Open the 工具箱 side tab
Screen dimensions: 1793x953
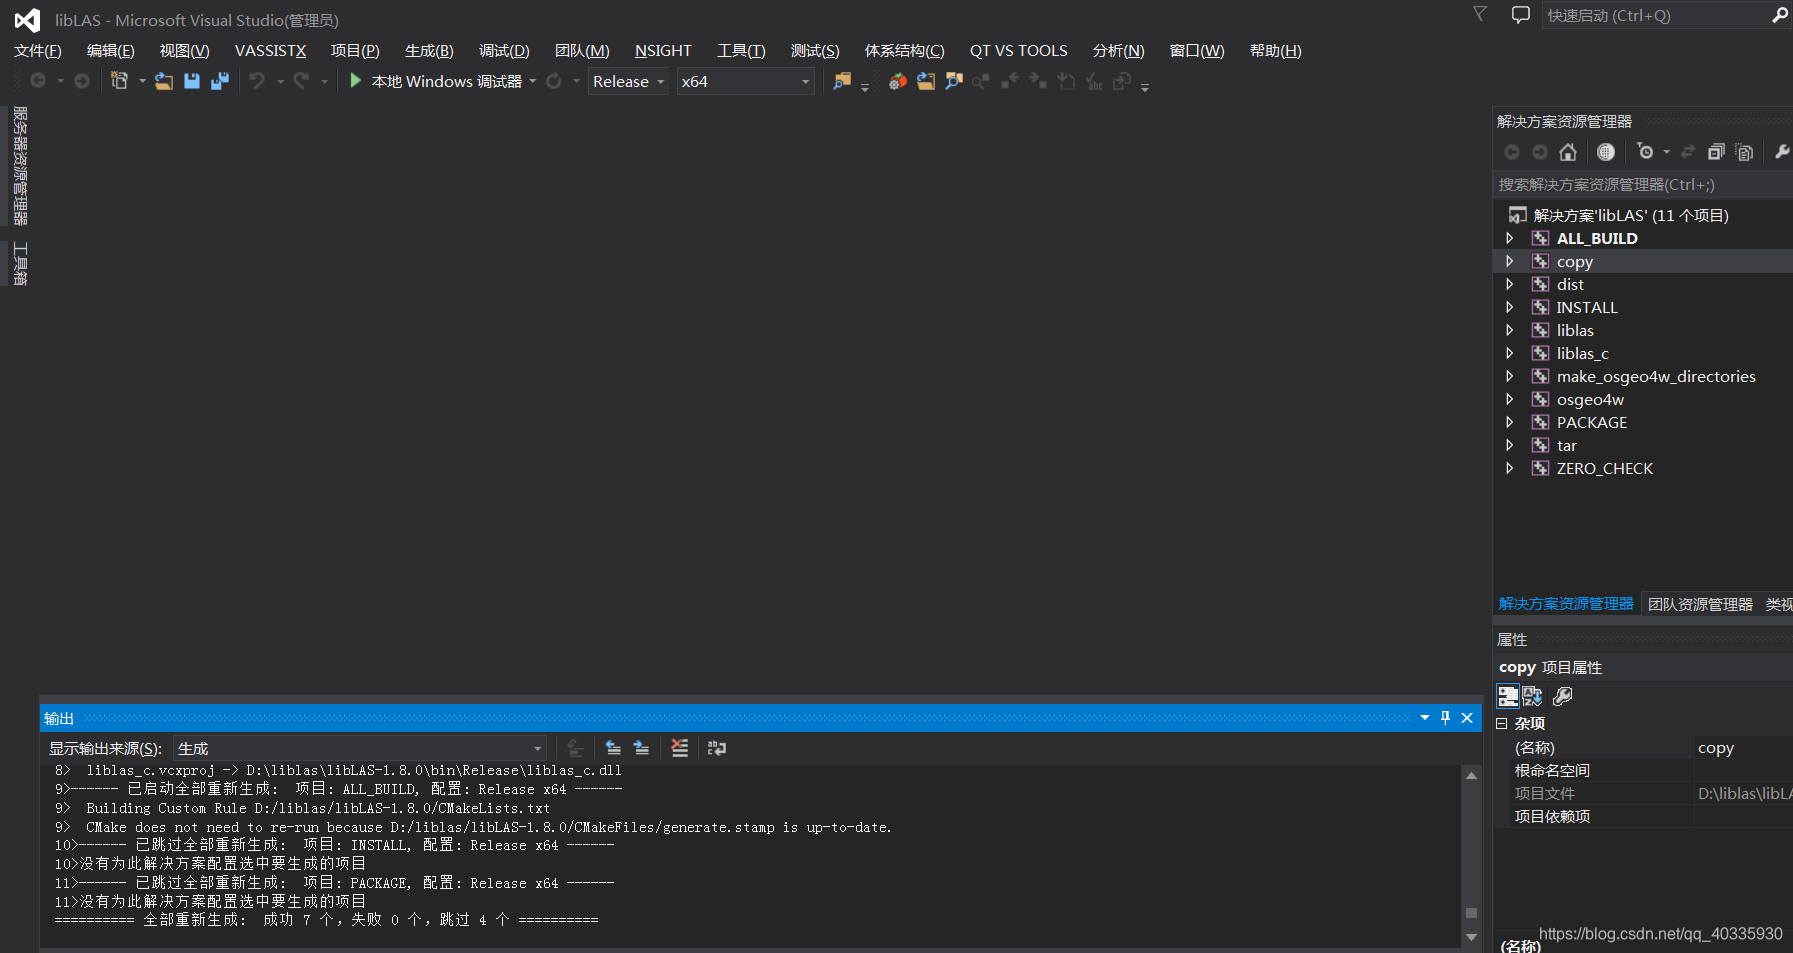click(x=19, y=264)
